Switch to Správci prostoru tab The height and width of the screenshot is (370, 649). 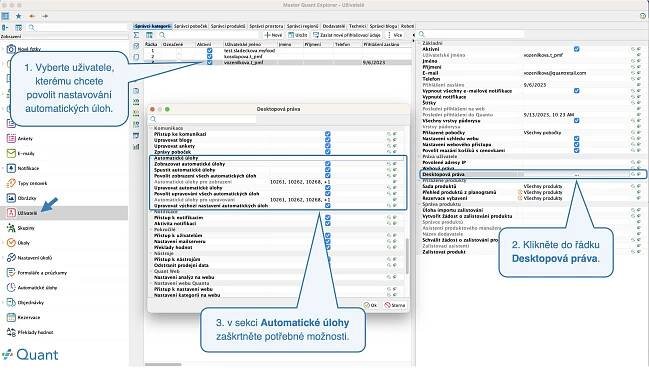tap(266, 26)
